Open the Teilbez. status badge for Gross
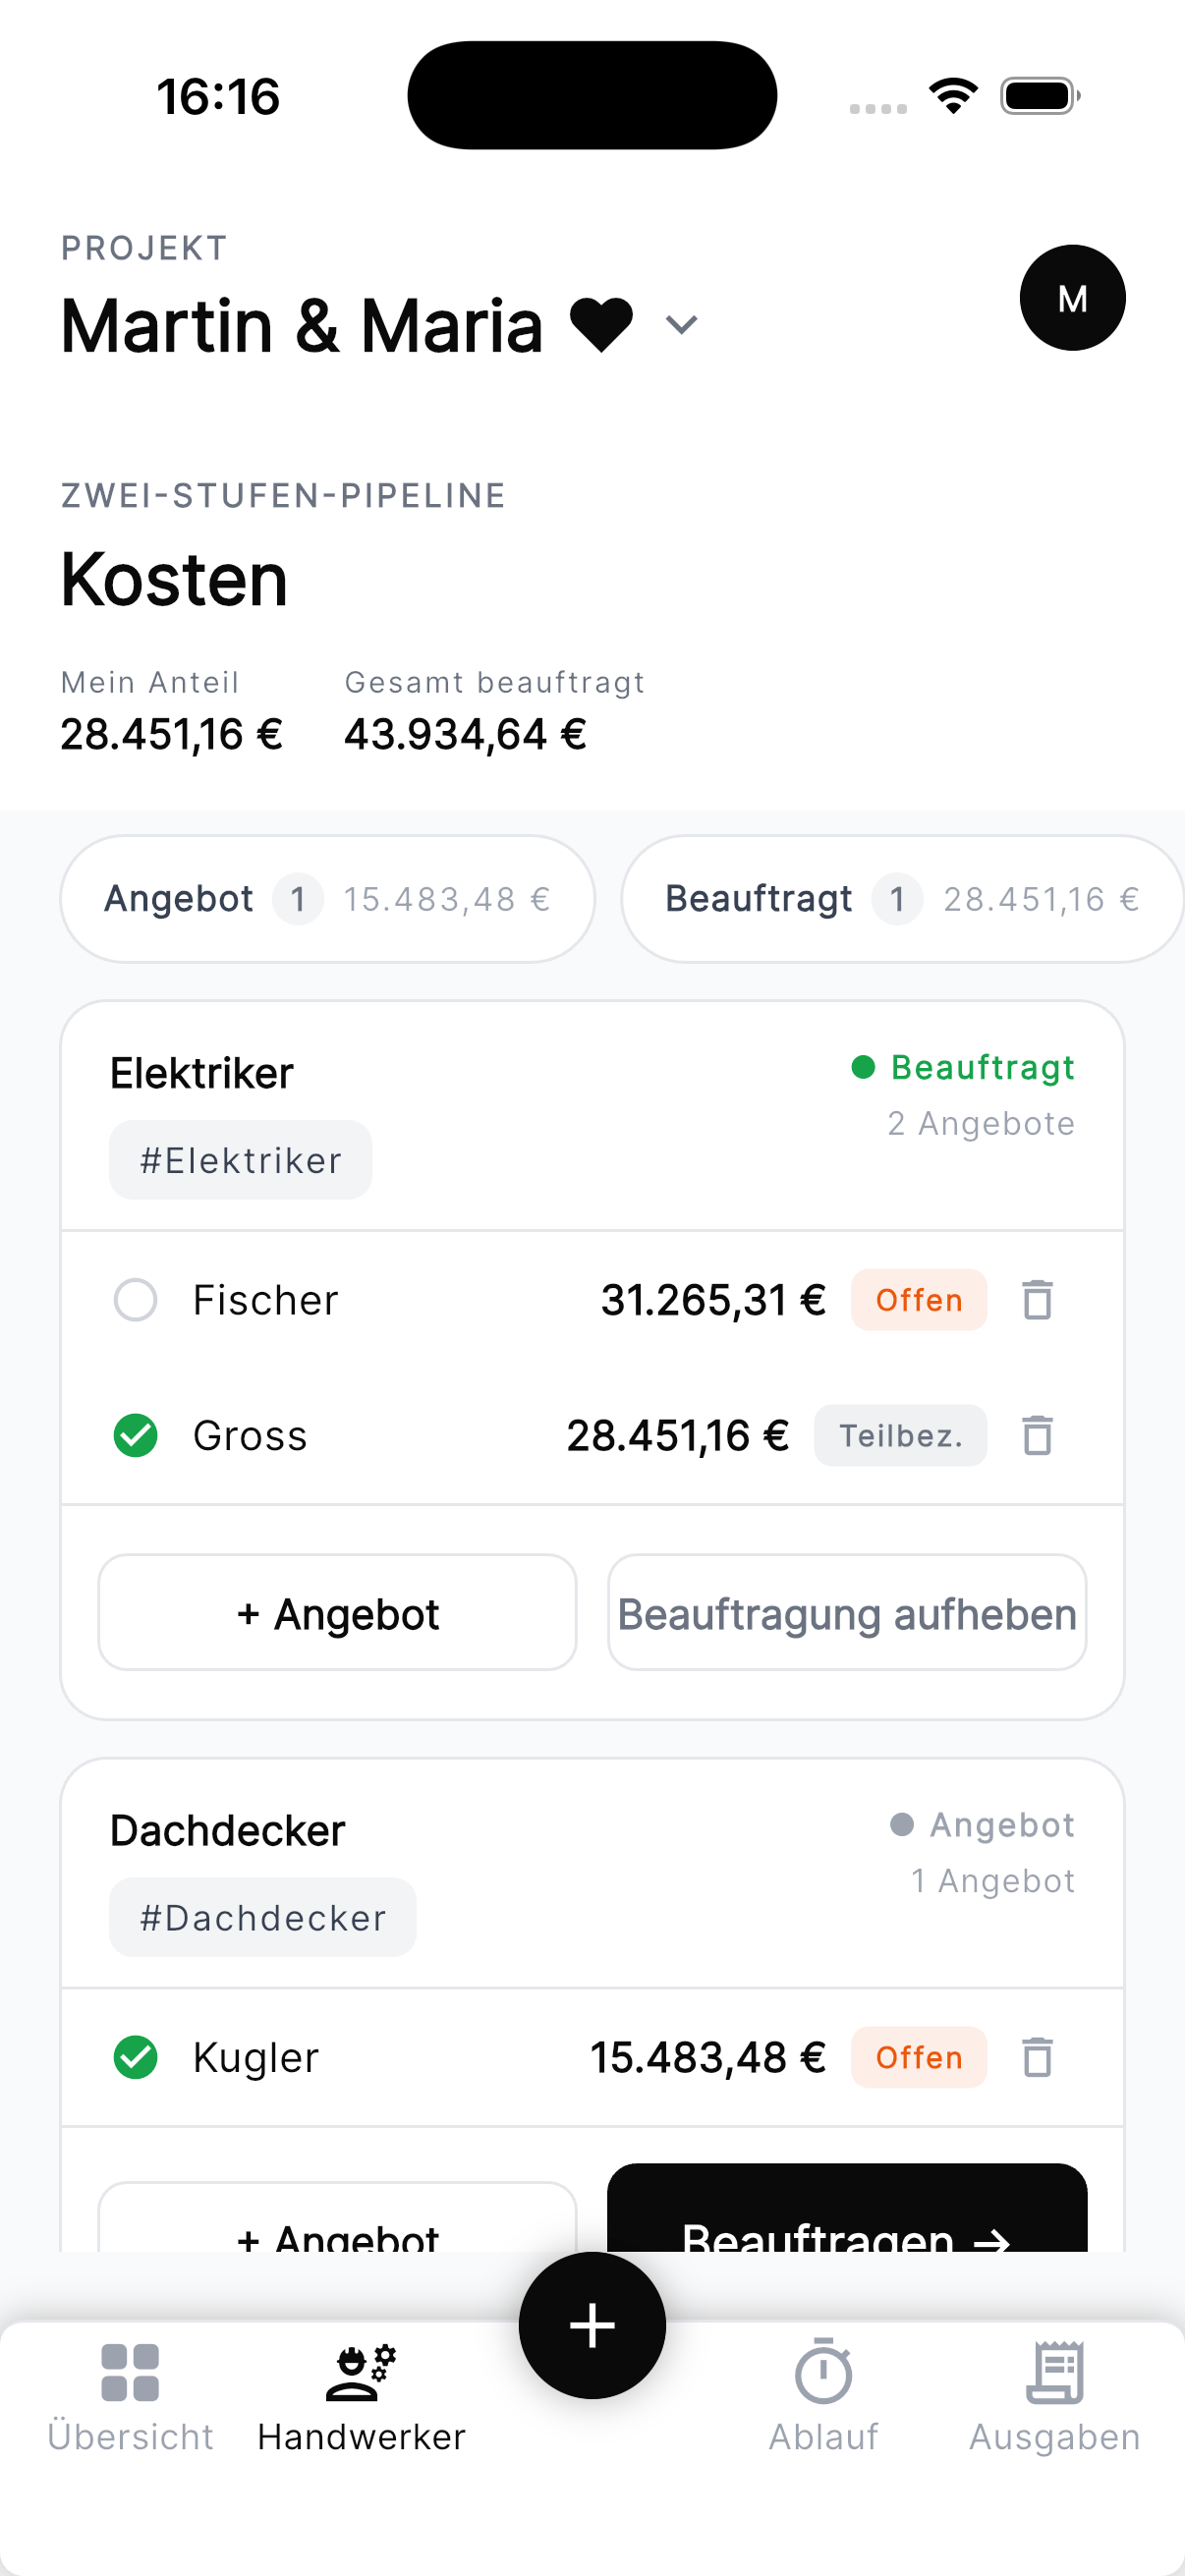Screen dimensions: 1185x2576 (900, 1435)
